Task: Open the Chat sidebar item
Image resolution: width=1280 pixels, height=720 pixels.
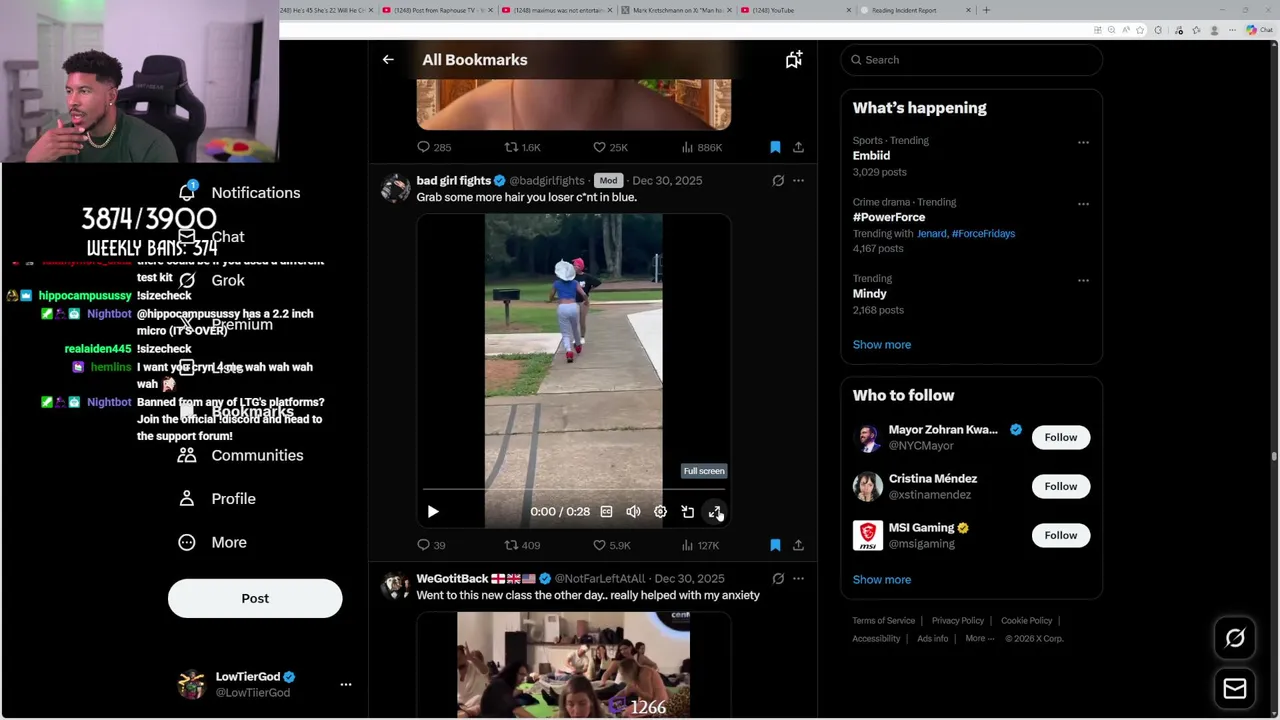Action: (211, 237)
